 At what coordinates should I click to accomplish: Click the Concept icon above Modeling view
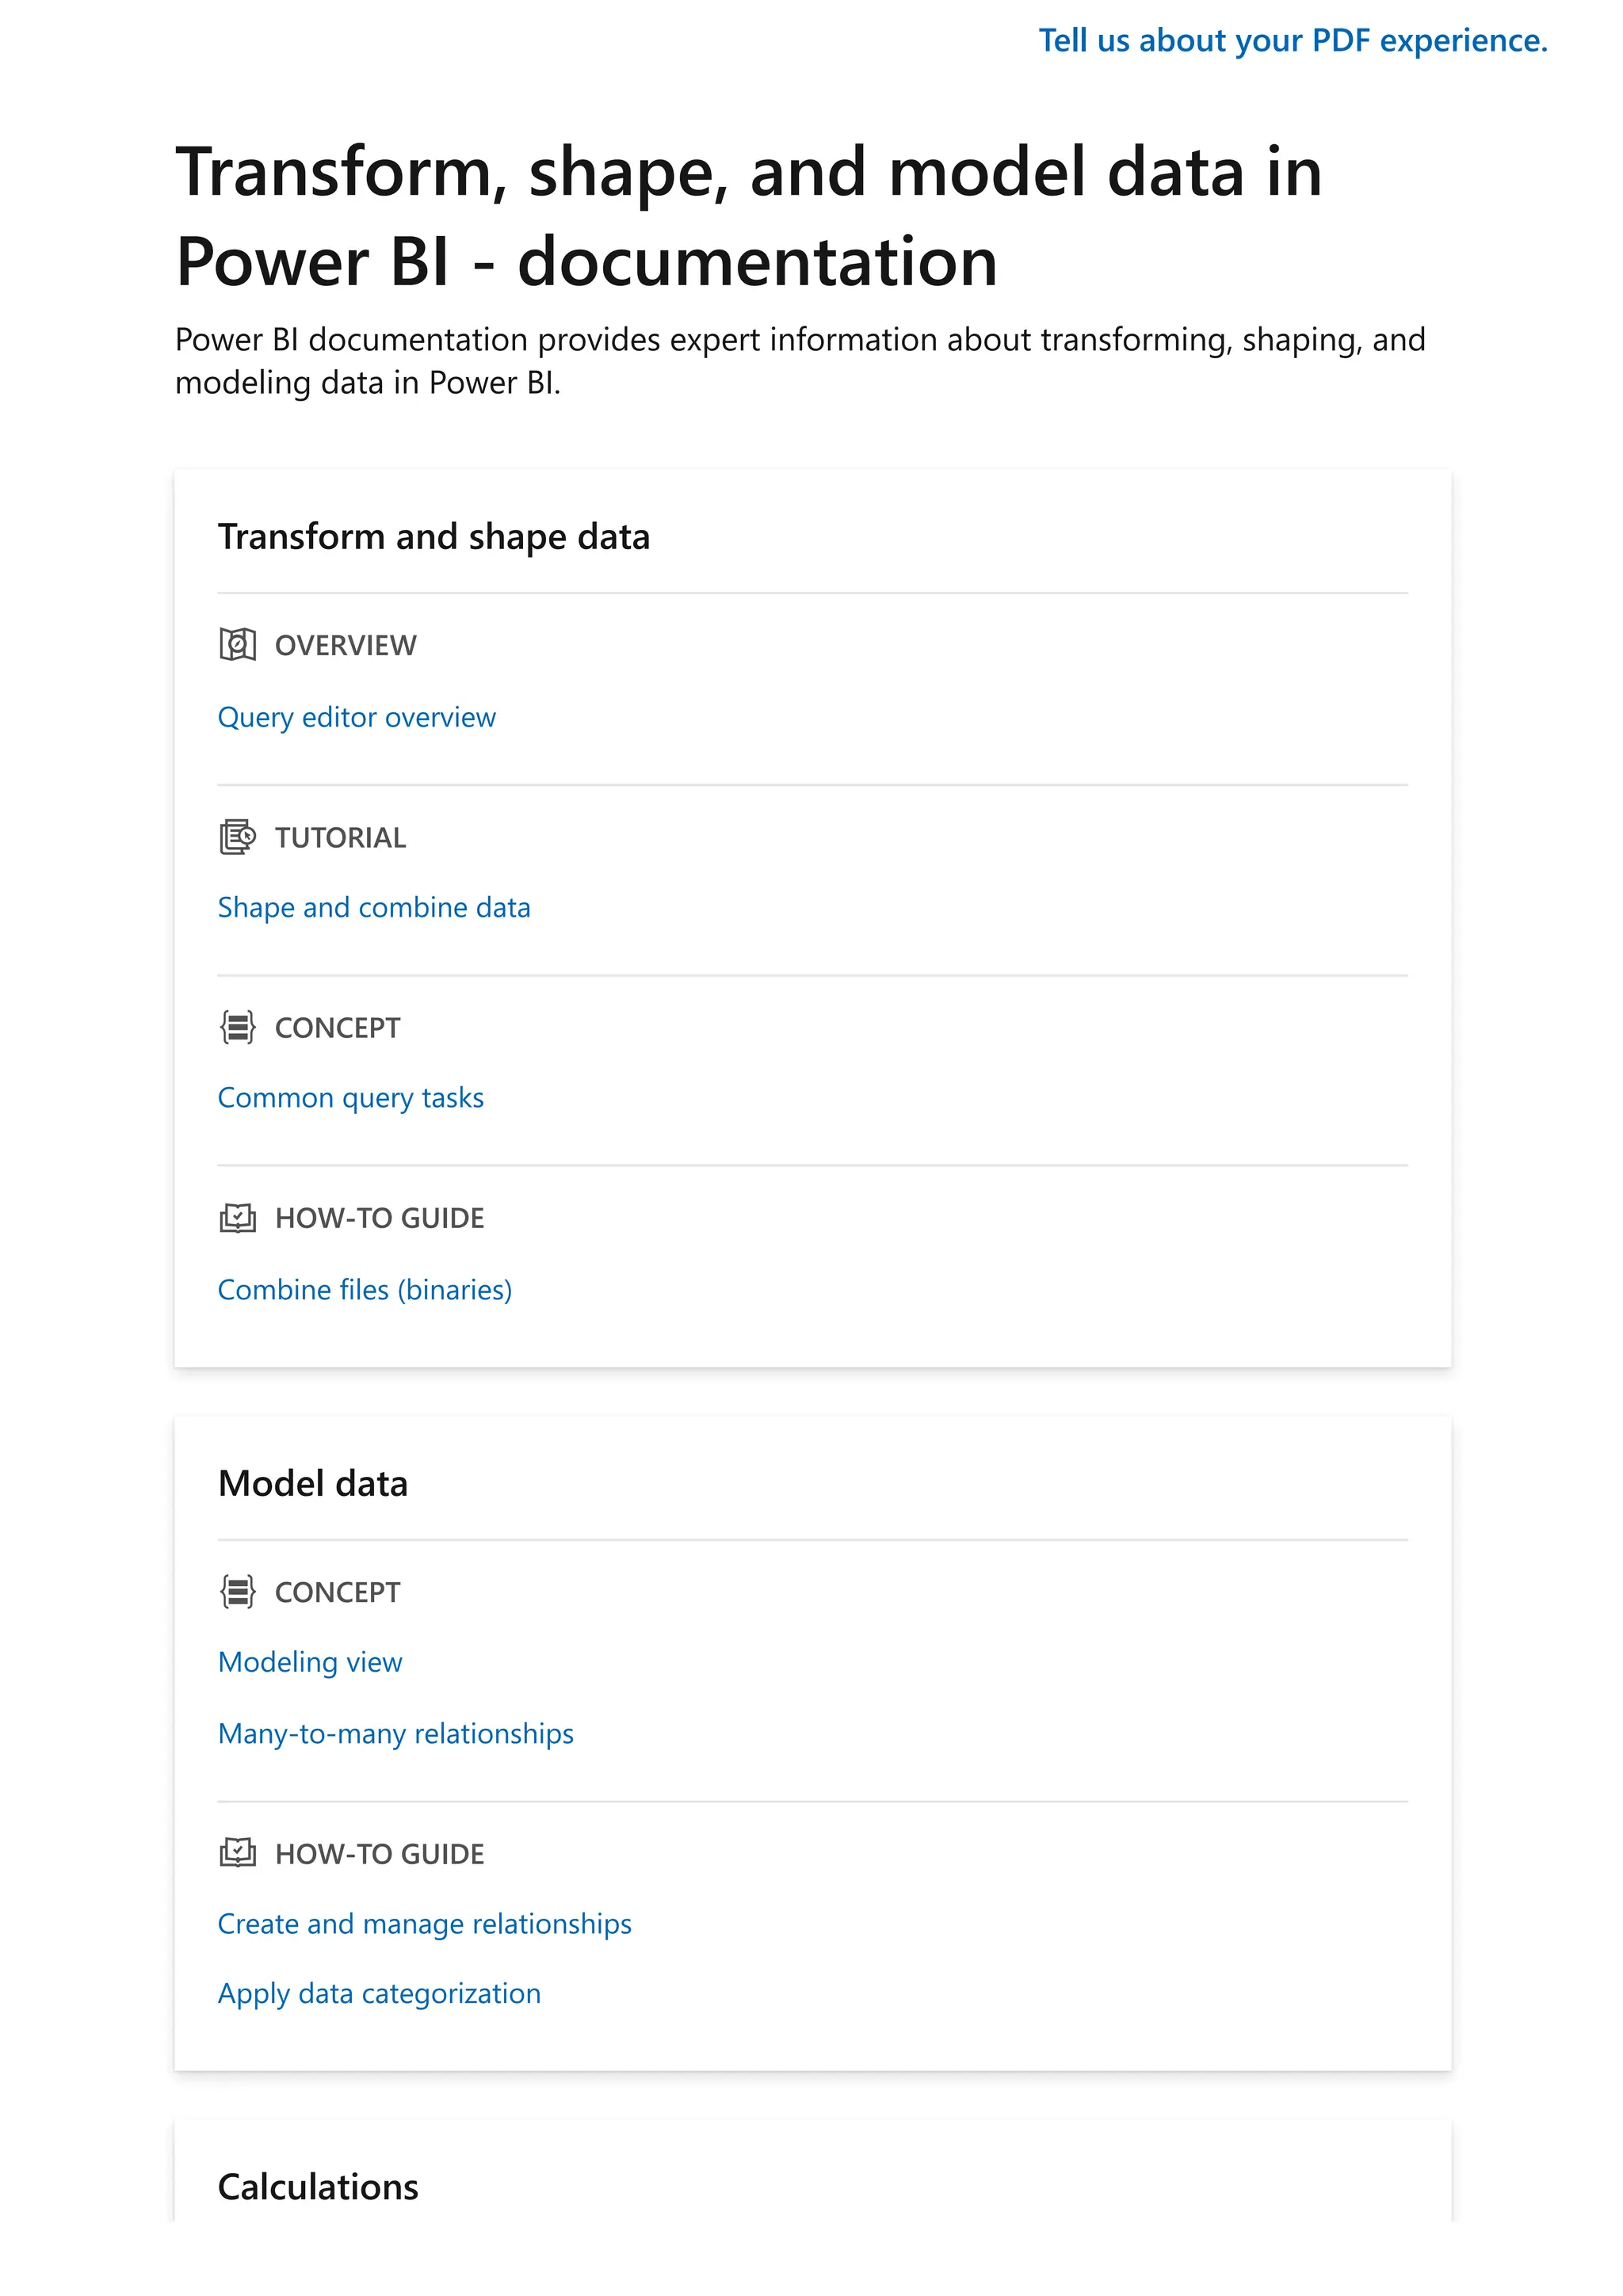click(x=237, y=1591)
